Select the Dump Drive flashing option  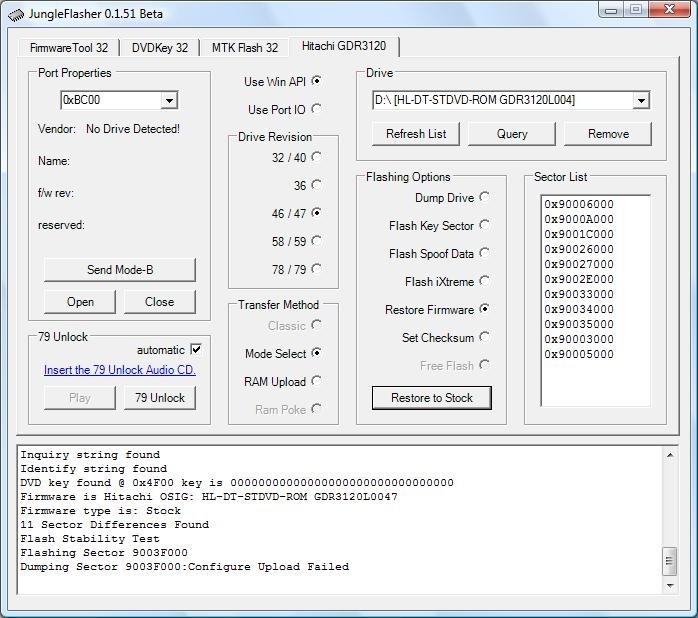click(485, 197)
